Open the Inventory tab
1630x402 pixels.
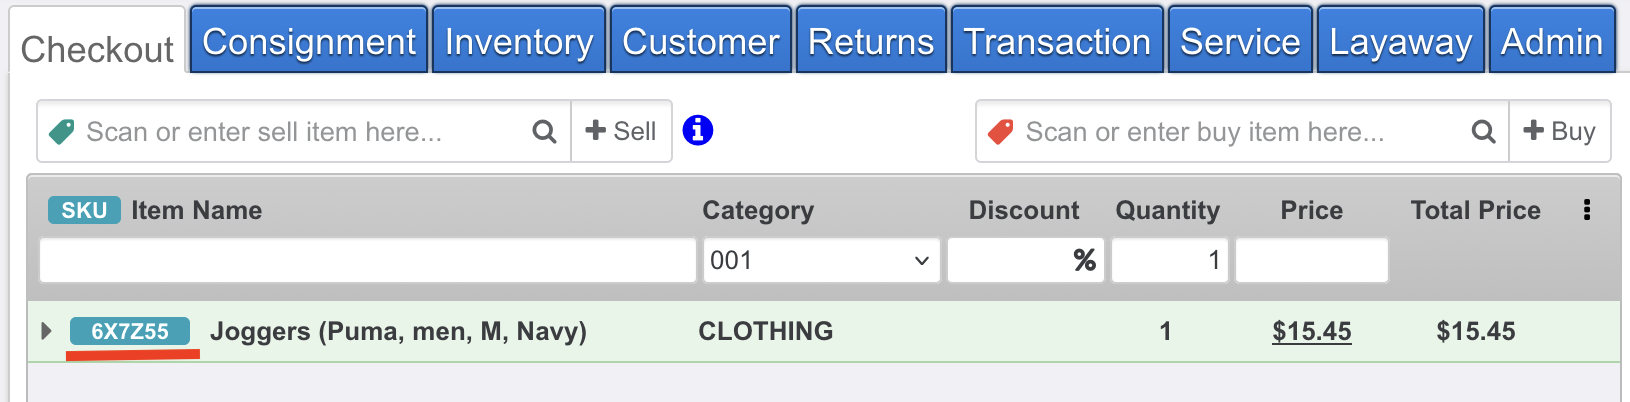click(518, 42)
